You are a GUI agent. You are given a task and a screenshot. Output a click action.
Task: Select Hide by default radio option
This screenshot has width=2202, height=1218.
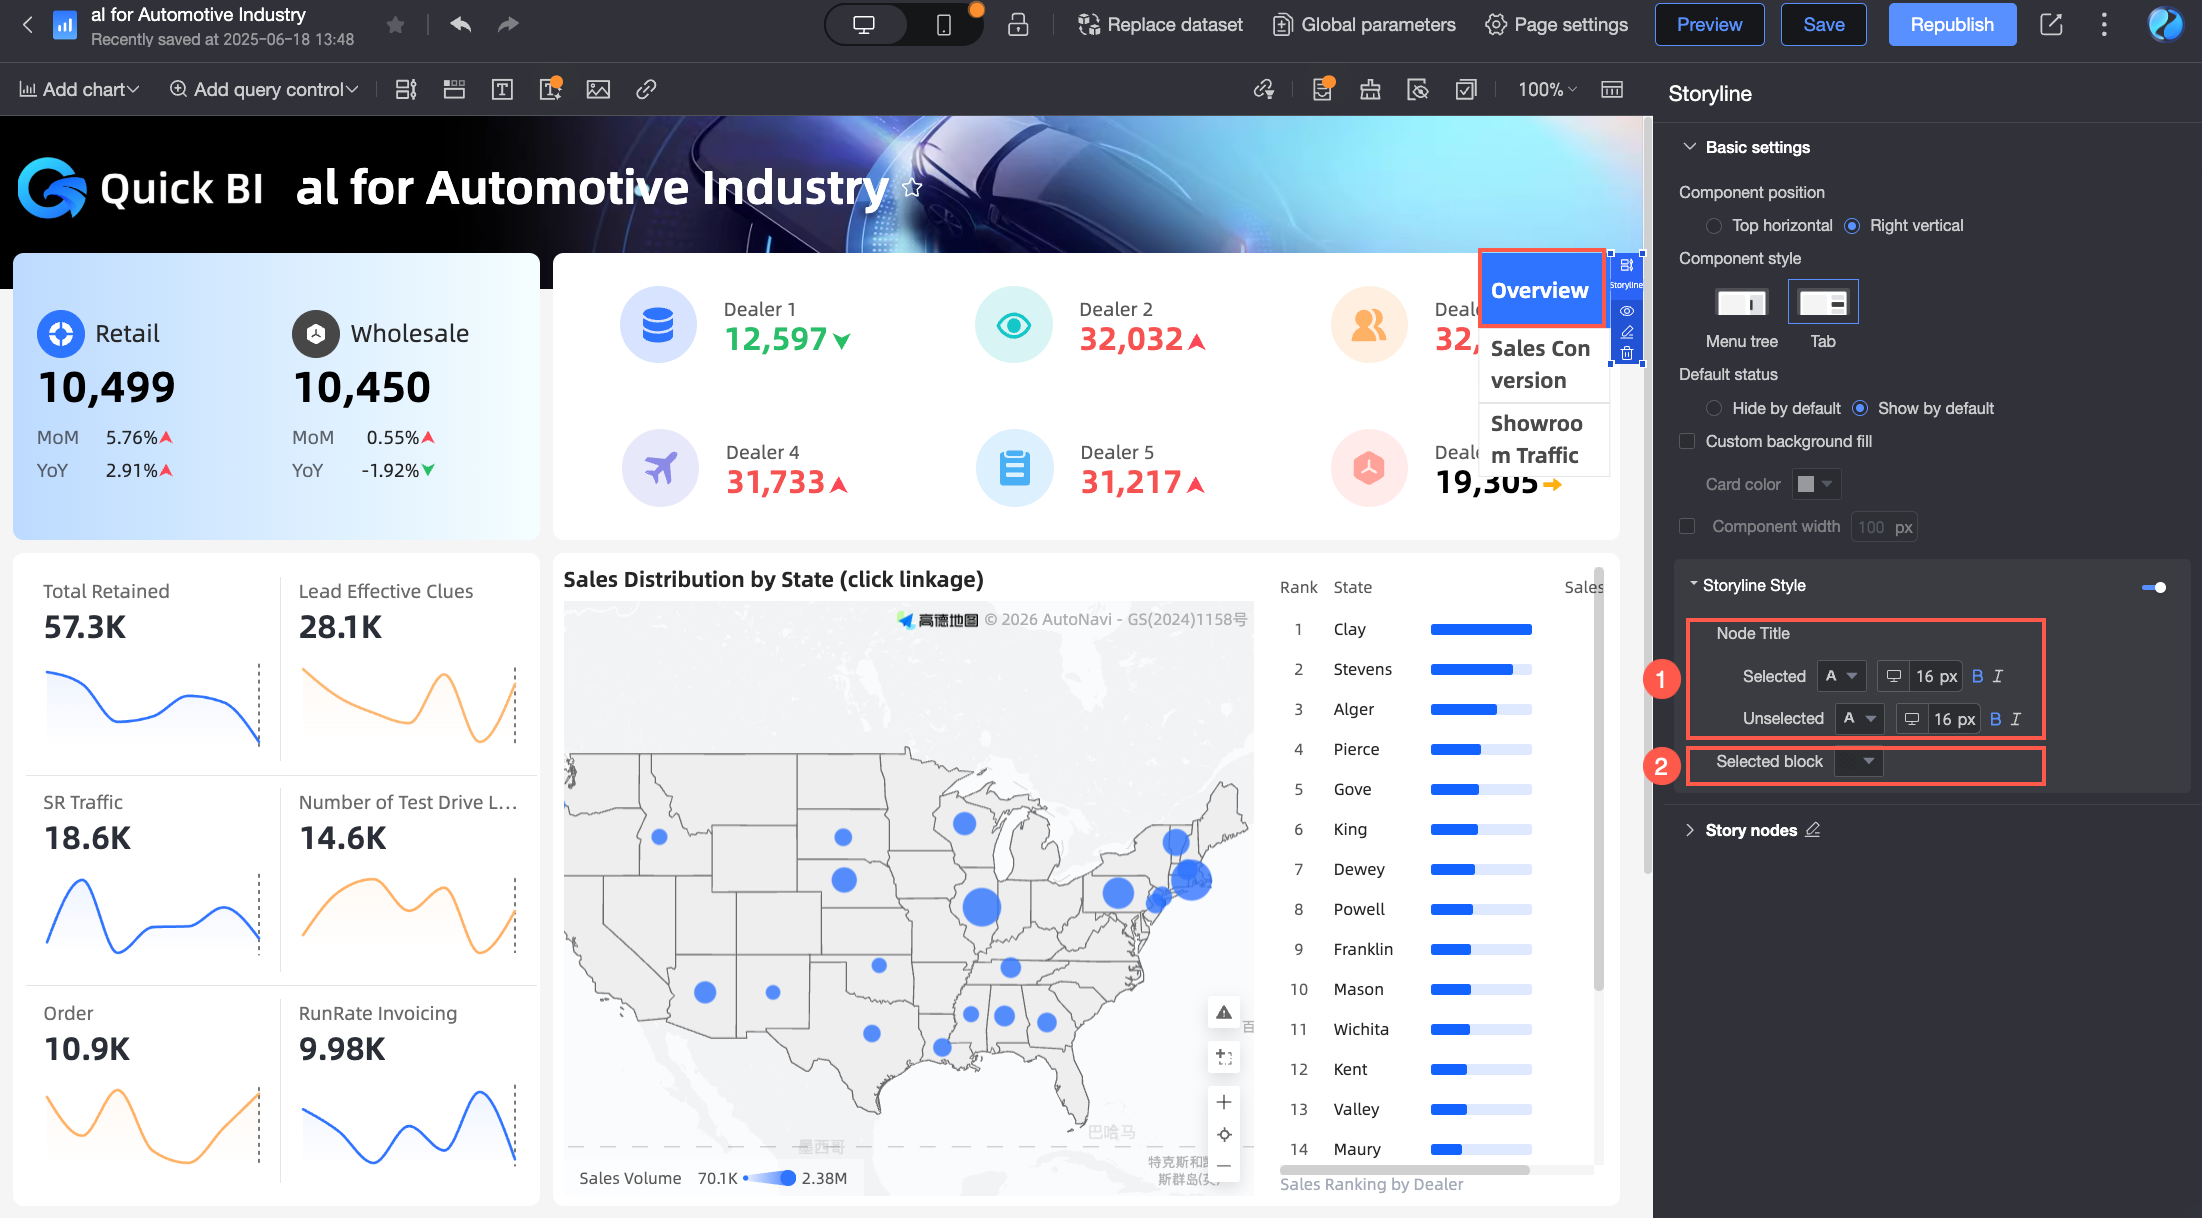click(1714, 408)
